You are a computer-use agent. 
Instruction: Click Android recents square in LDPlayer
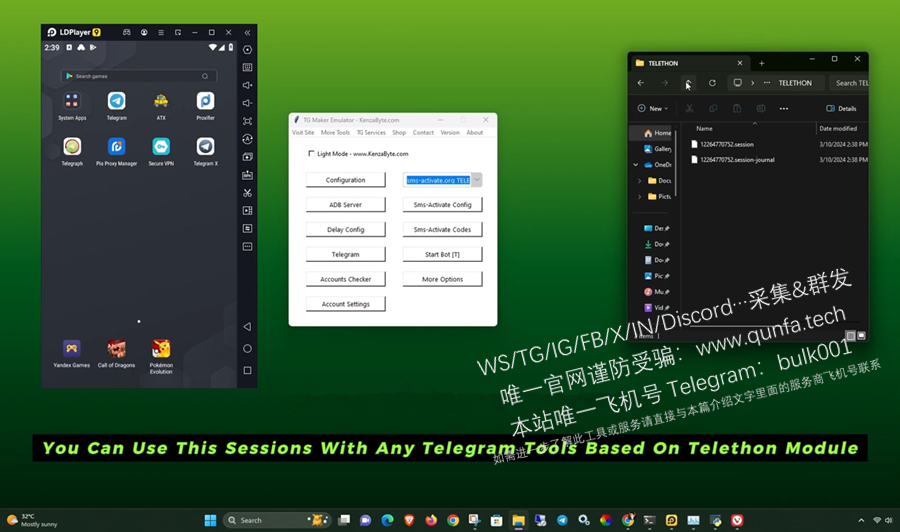point(247,370)
